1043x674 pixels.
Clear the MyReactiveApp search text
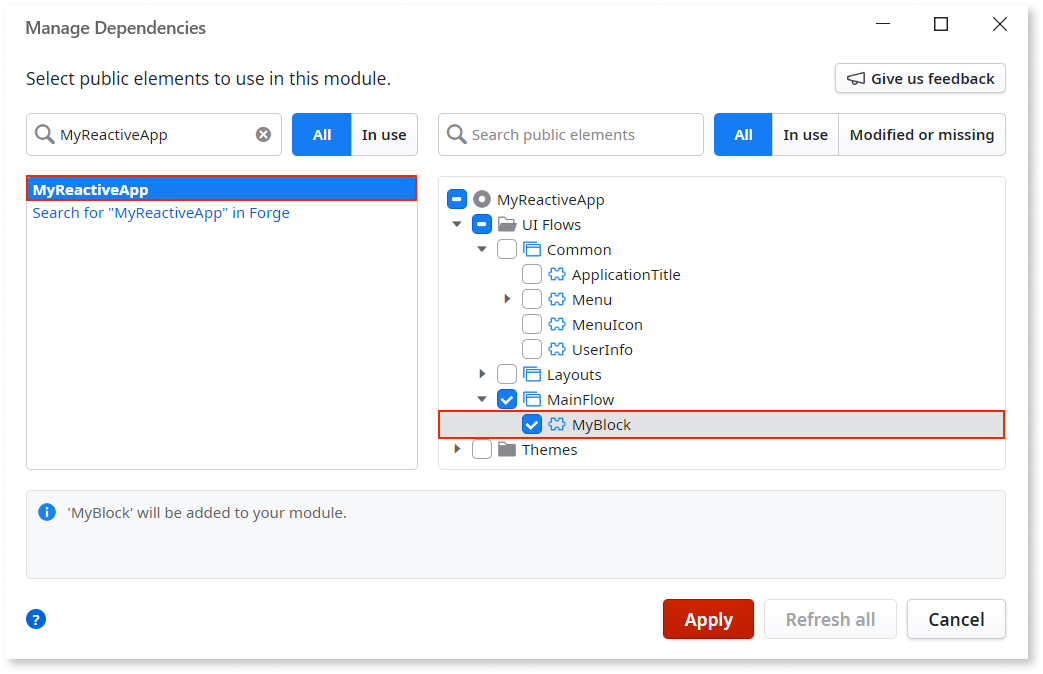click(263, 135)
